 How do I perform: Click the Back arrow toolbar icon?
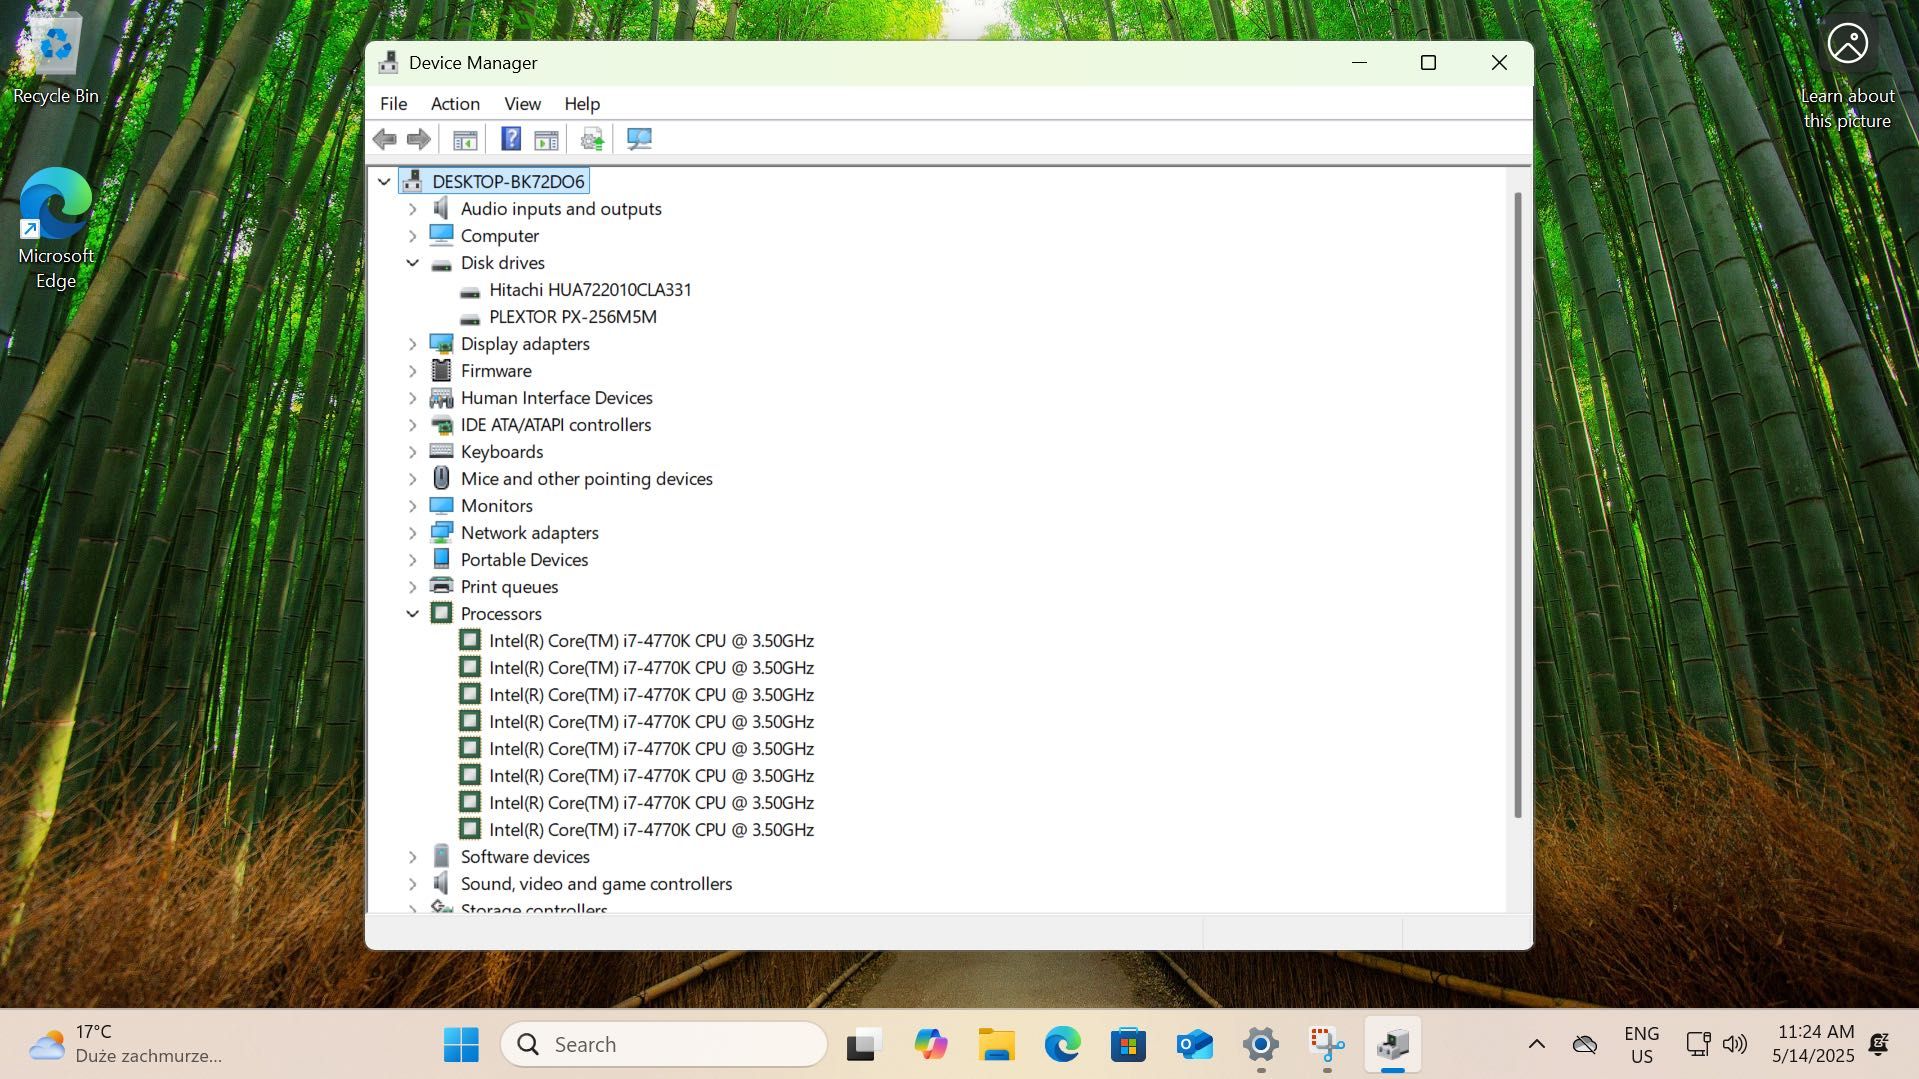[385, 139]
